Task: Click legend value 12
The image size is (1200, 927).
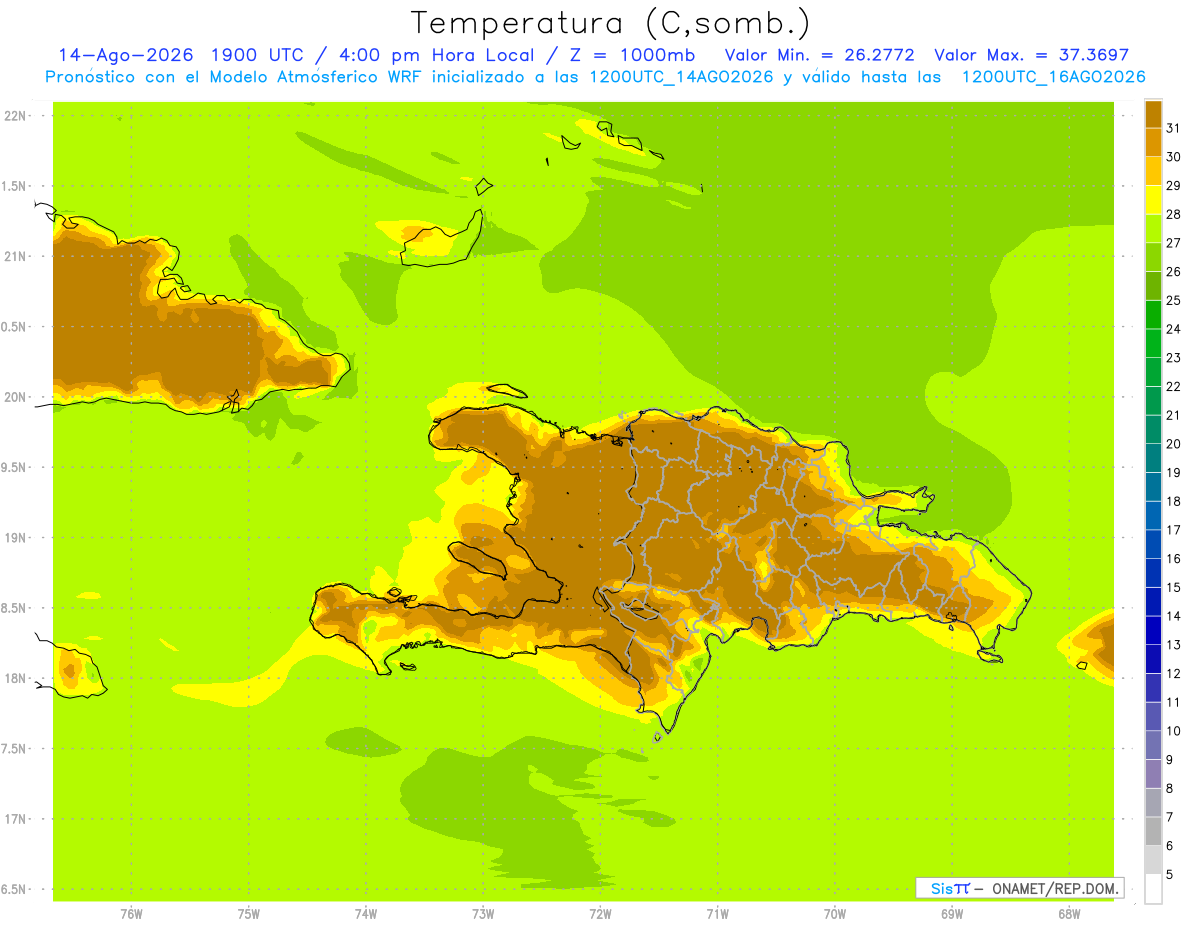Action: tap(1173, 674)
